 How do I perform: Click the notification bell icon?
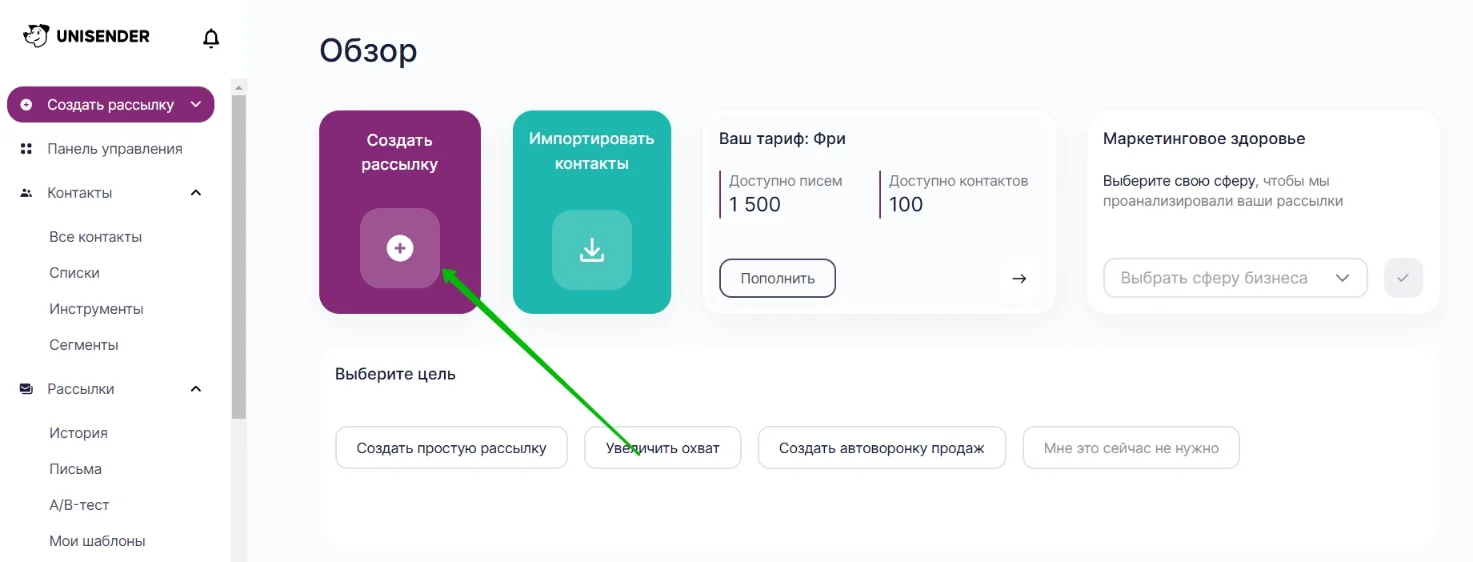(x=210, y=38)
